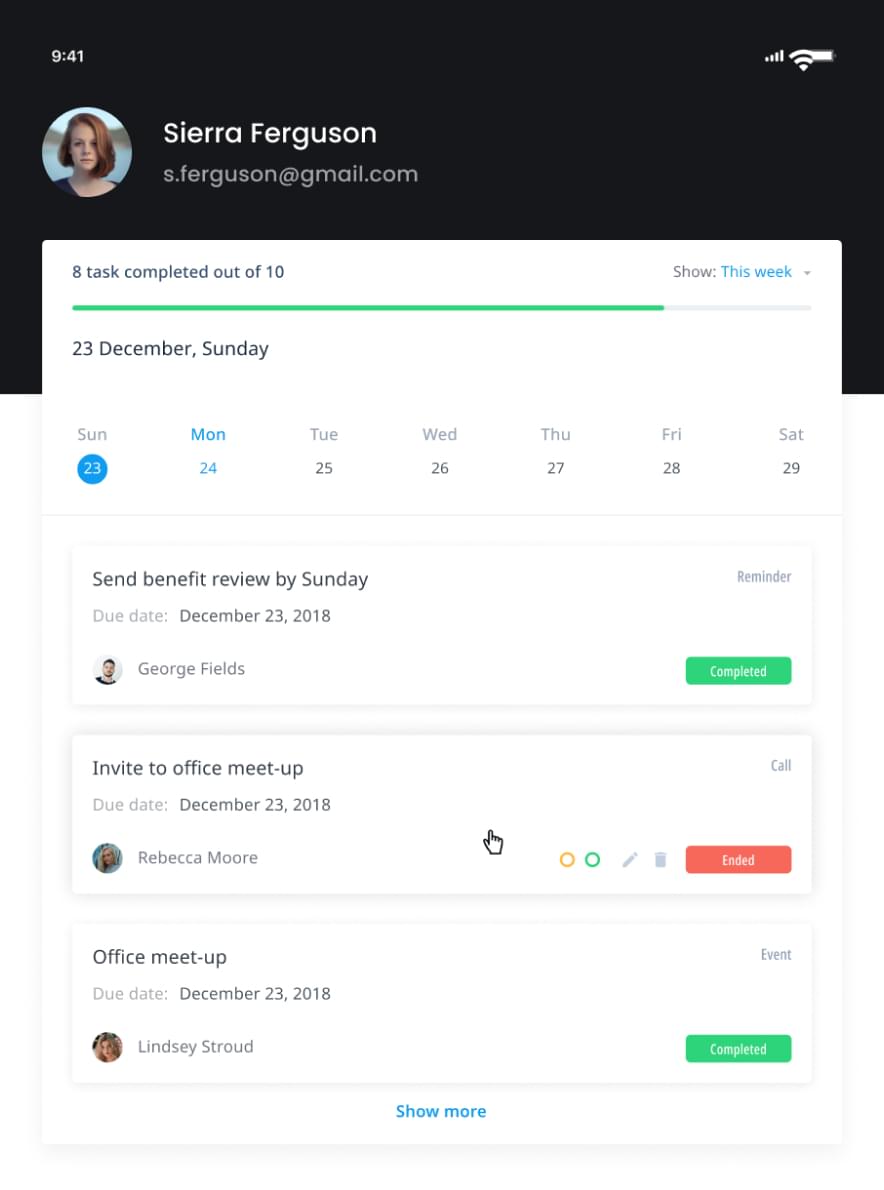Click the red Ended status button
The image size is (884, 1190).
coord(738,860)
